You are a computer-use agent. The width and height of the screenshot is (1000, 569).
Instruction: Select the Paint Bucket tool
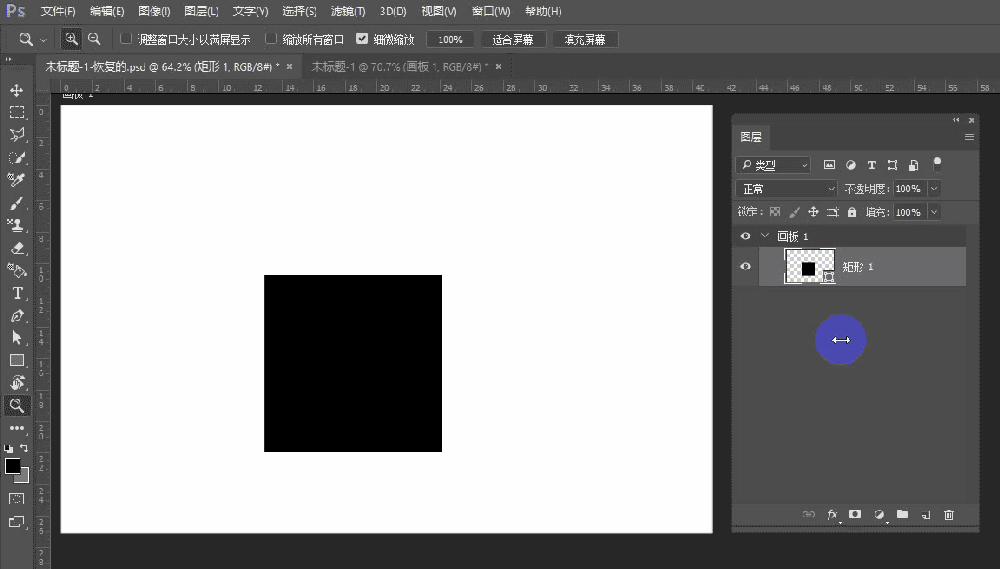click(x=17, y=270)
